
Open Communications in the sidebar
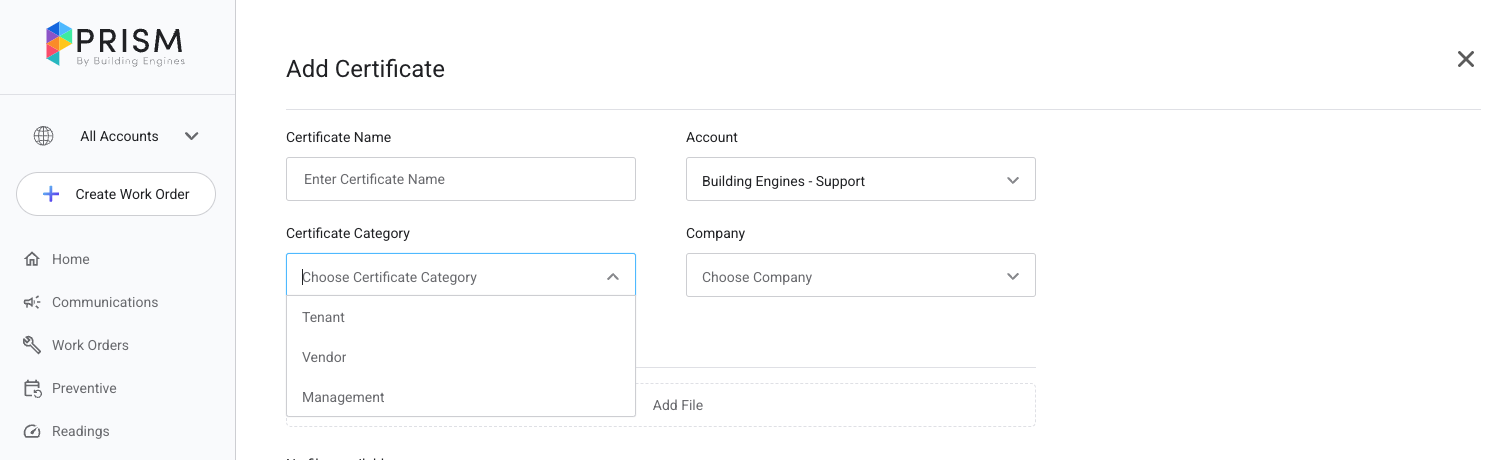coord(105,302)
